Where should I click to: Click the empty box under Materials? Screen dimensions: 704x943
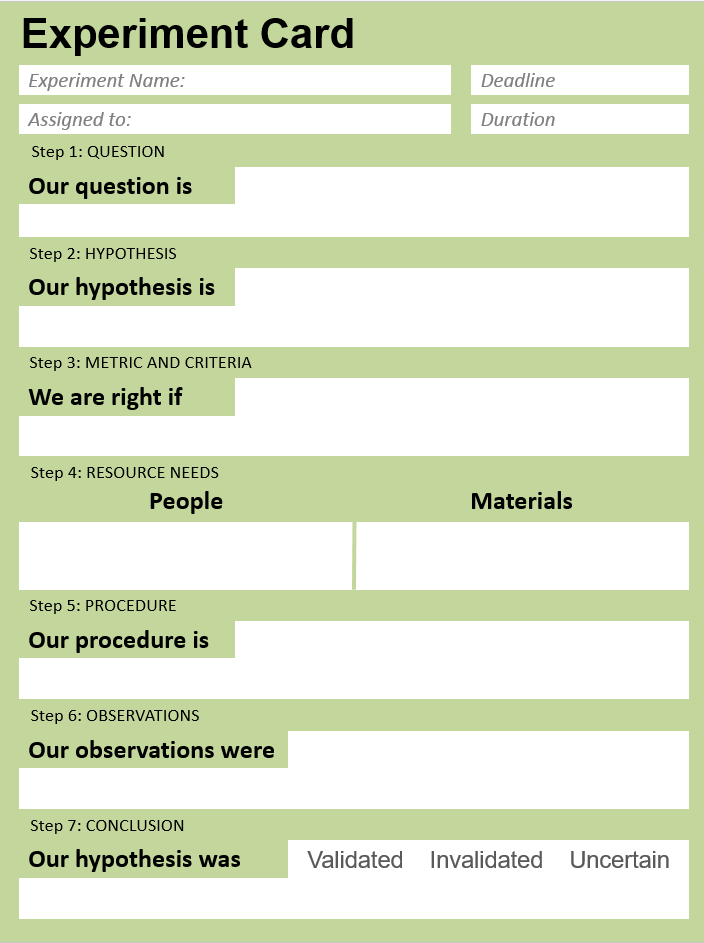[x=522, y=556]
